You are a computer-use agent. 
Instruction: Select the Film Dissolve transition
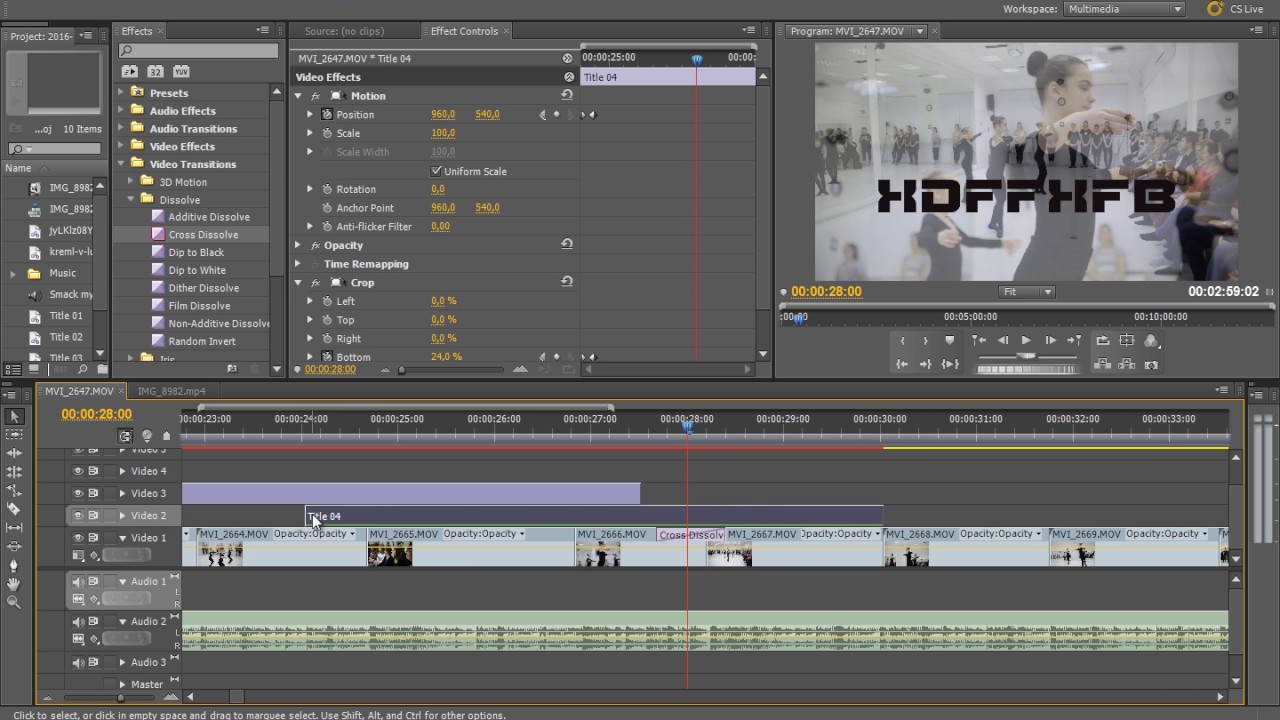pyautogui.click(x=199, y=306)
